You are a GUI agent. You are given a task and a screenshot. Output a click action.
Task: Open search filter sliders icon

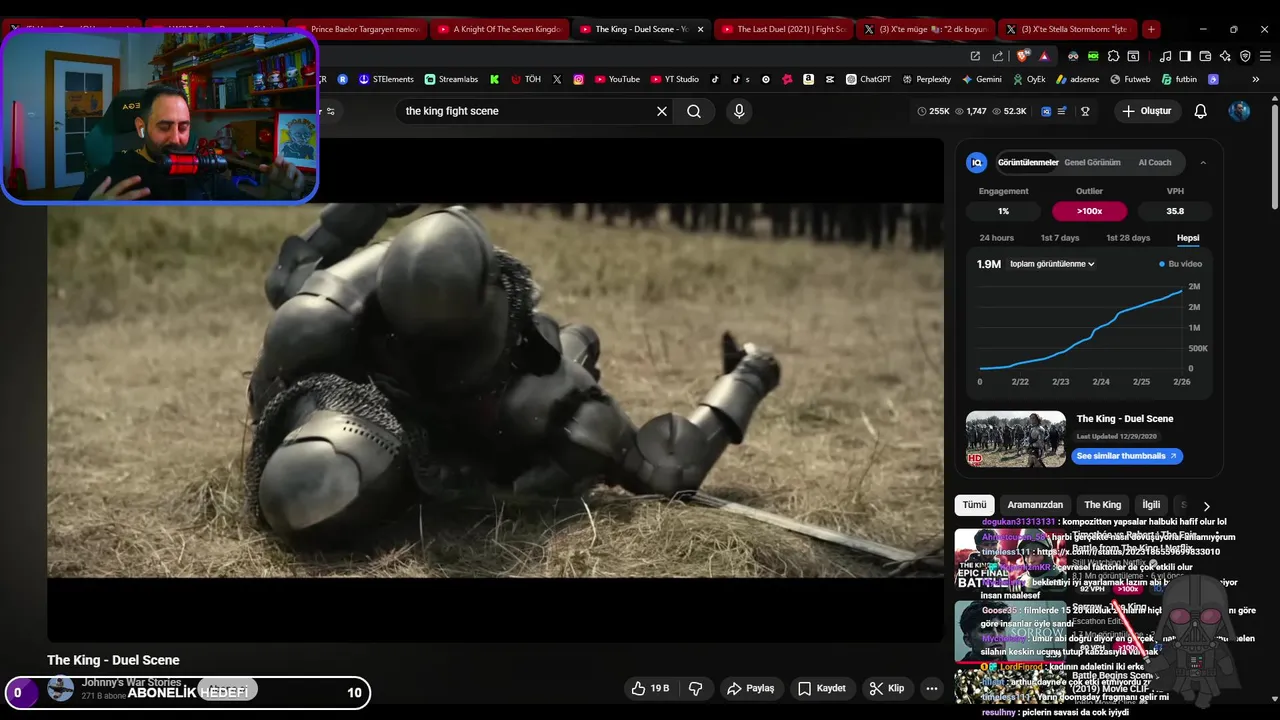(x=331, y=111)
